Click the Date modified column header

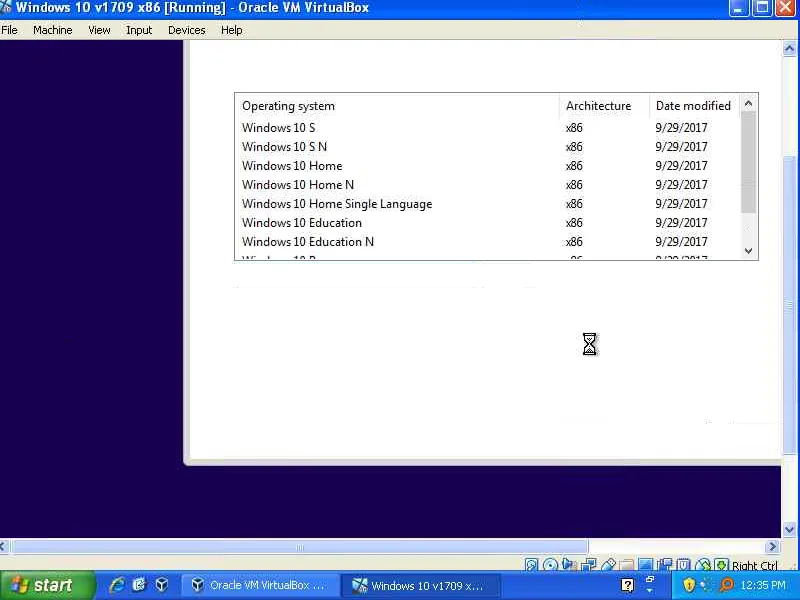694,106
